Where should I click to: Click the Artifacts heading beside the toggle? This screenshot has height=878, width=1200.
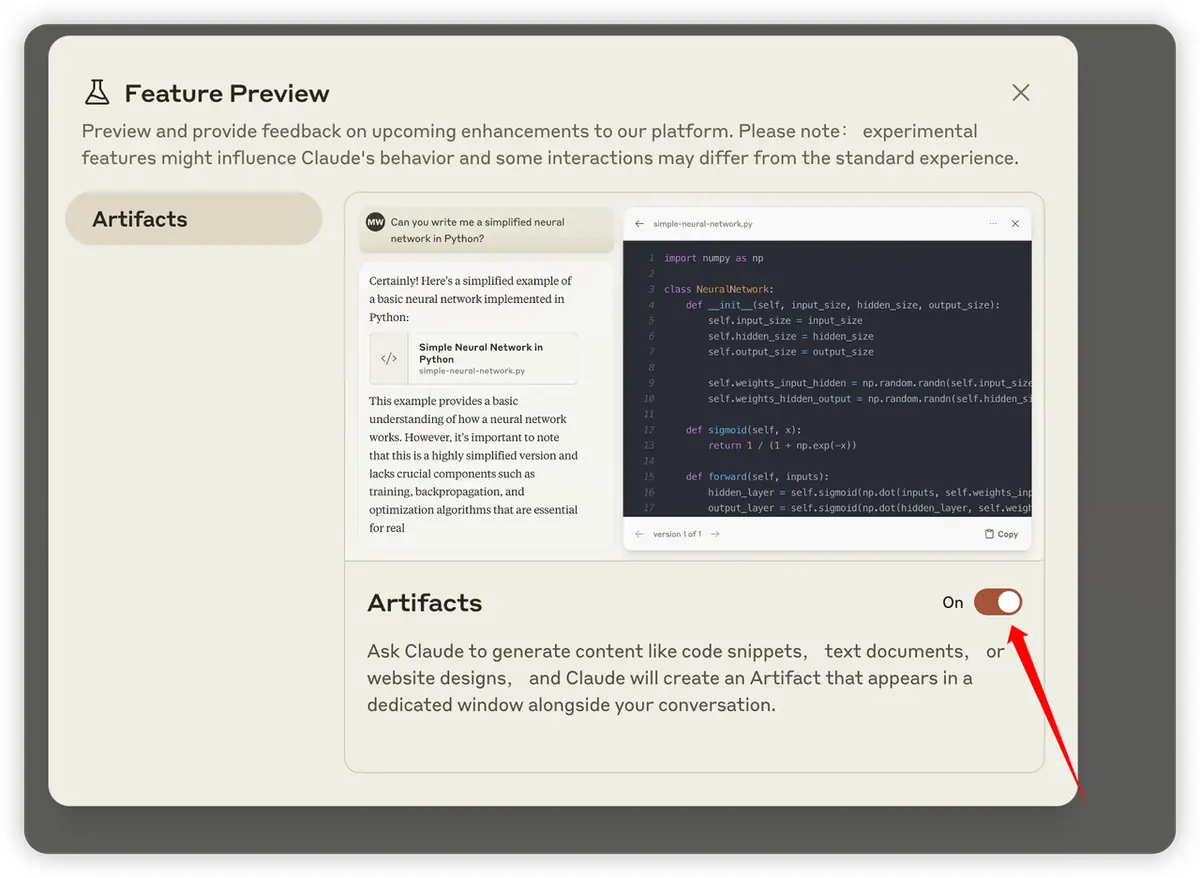pyautogui.click(x=425, y=603)
